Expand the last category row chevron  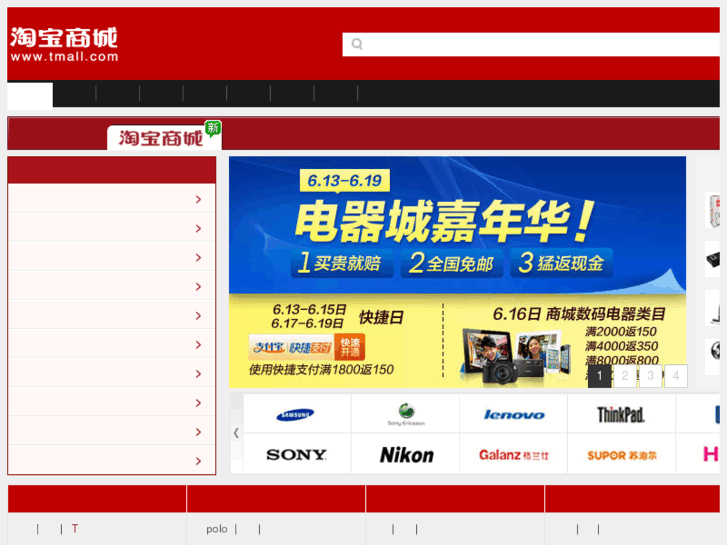coord(198,461)
